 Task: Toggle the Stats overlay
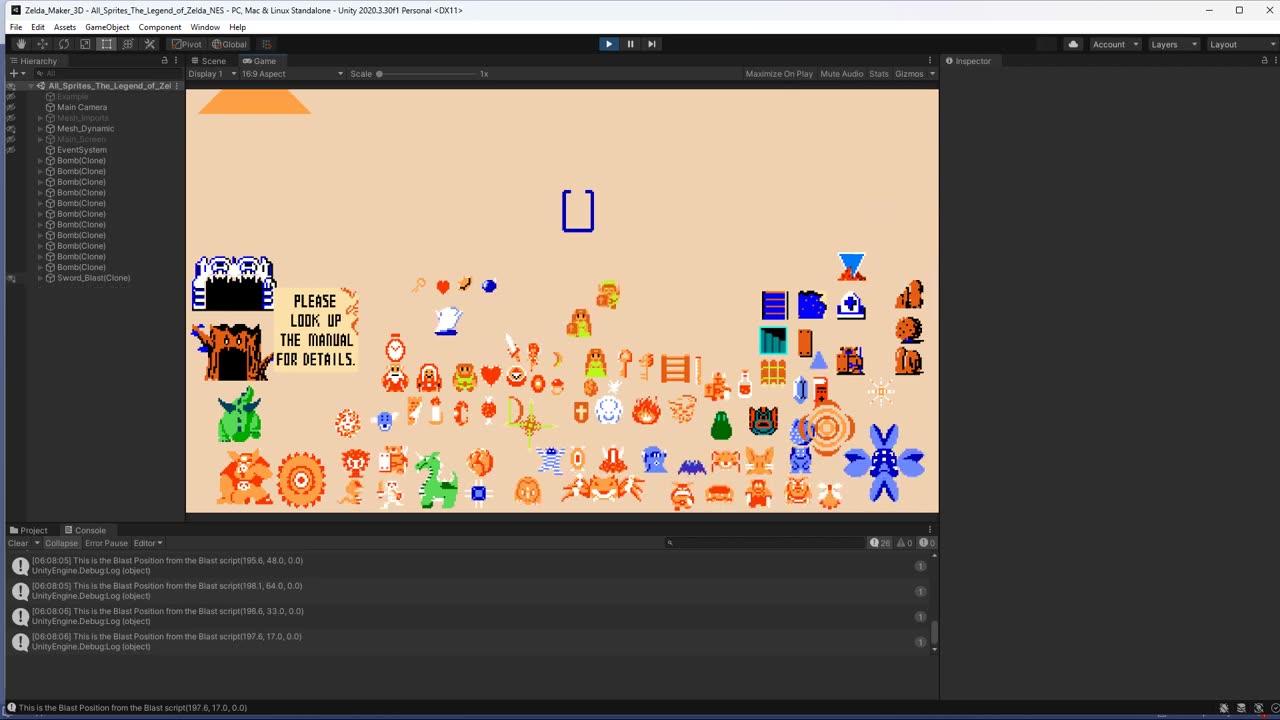point(879,74)
